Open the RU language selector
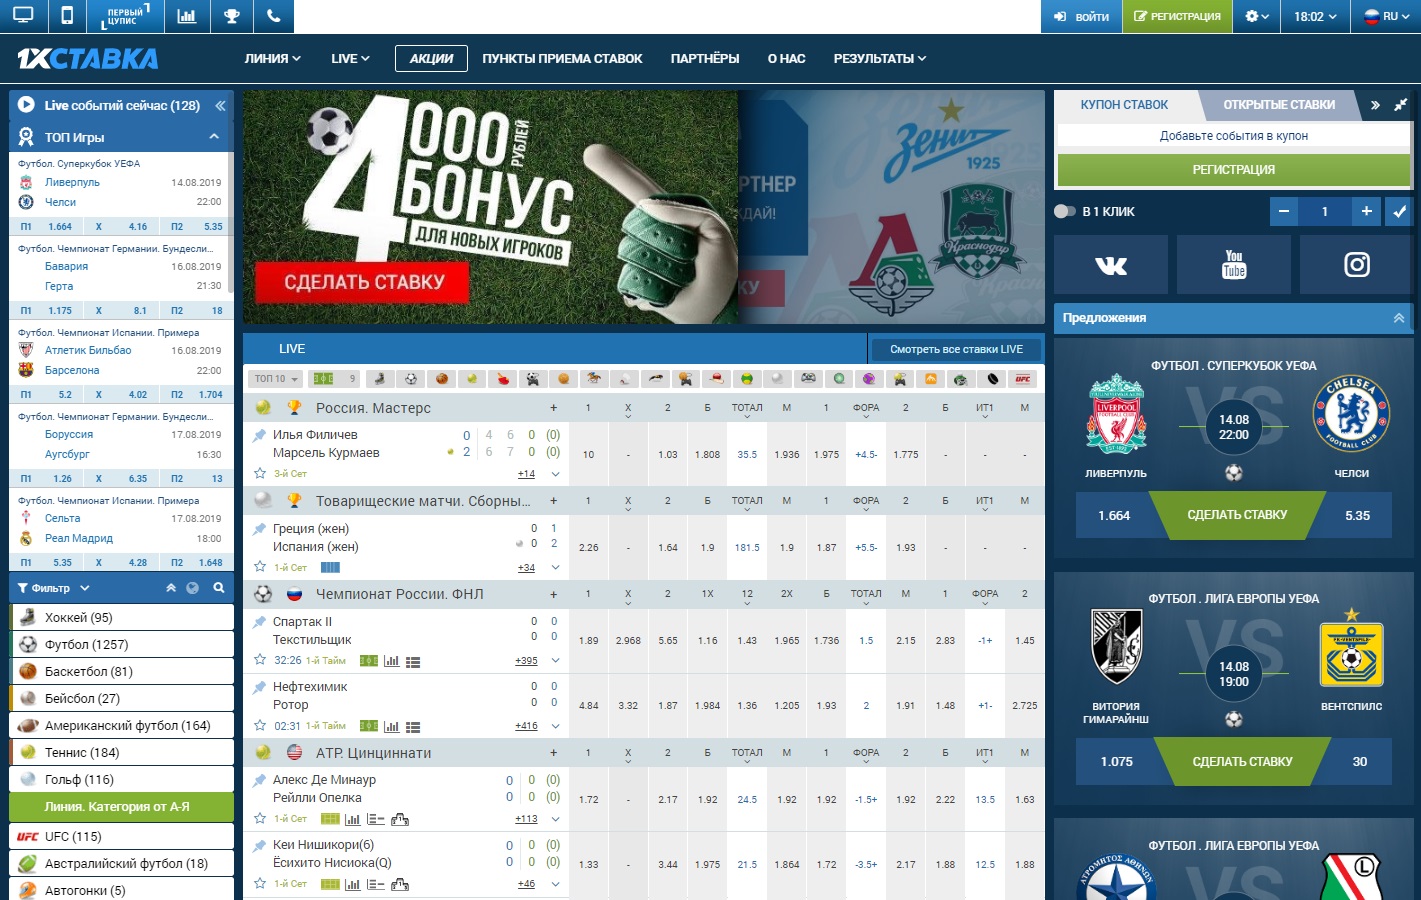 pos(1385,16)
